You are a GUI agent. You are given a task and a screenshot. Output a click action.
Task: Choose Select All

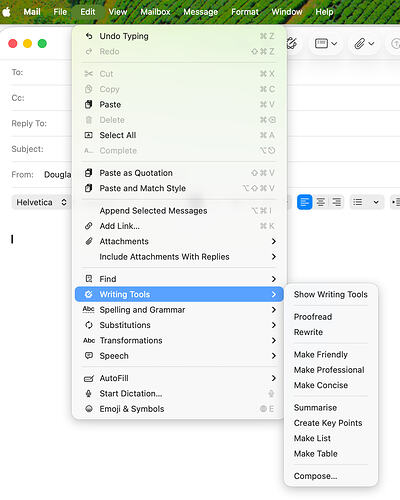click(x=179, y=135)
